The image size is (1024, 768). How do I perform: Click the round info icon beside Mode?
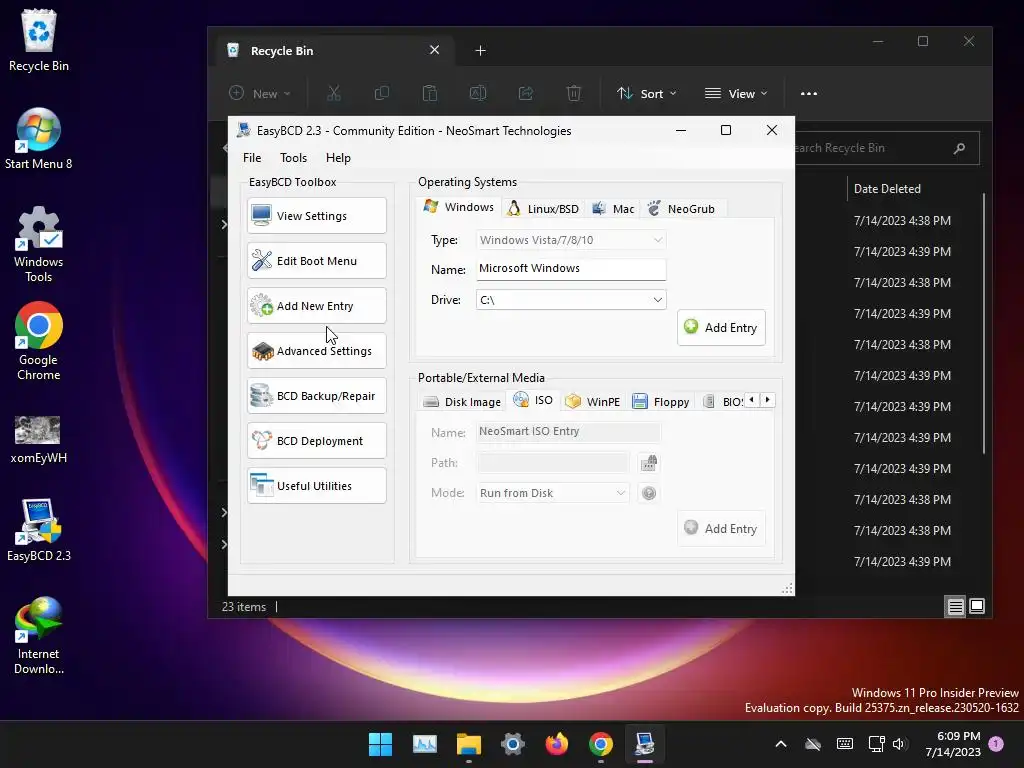[x=648, y=493]
